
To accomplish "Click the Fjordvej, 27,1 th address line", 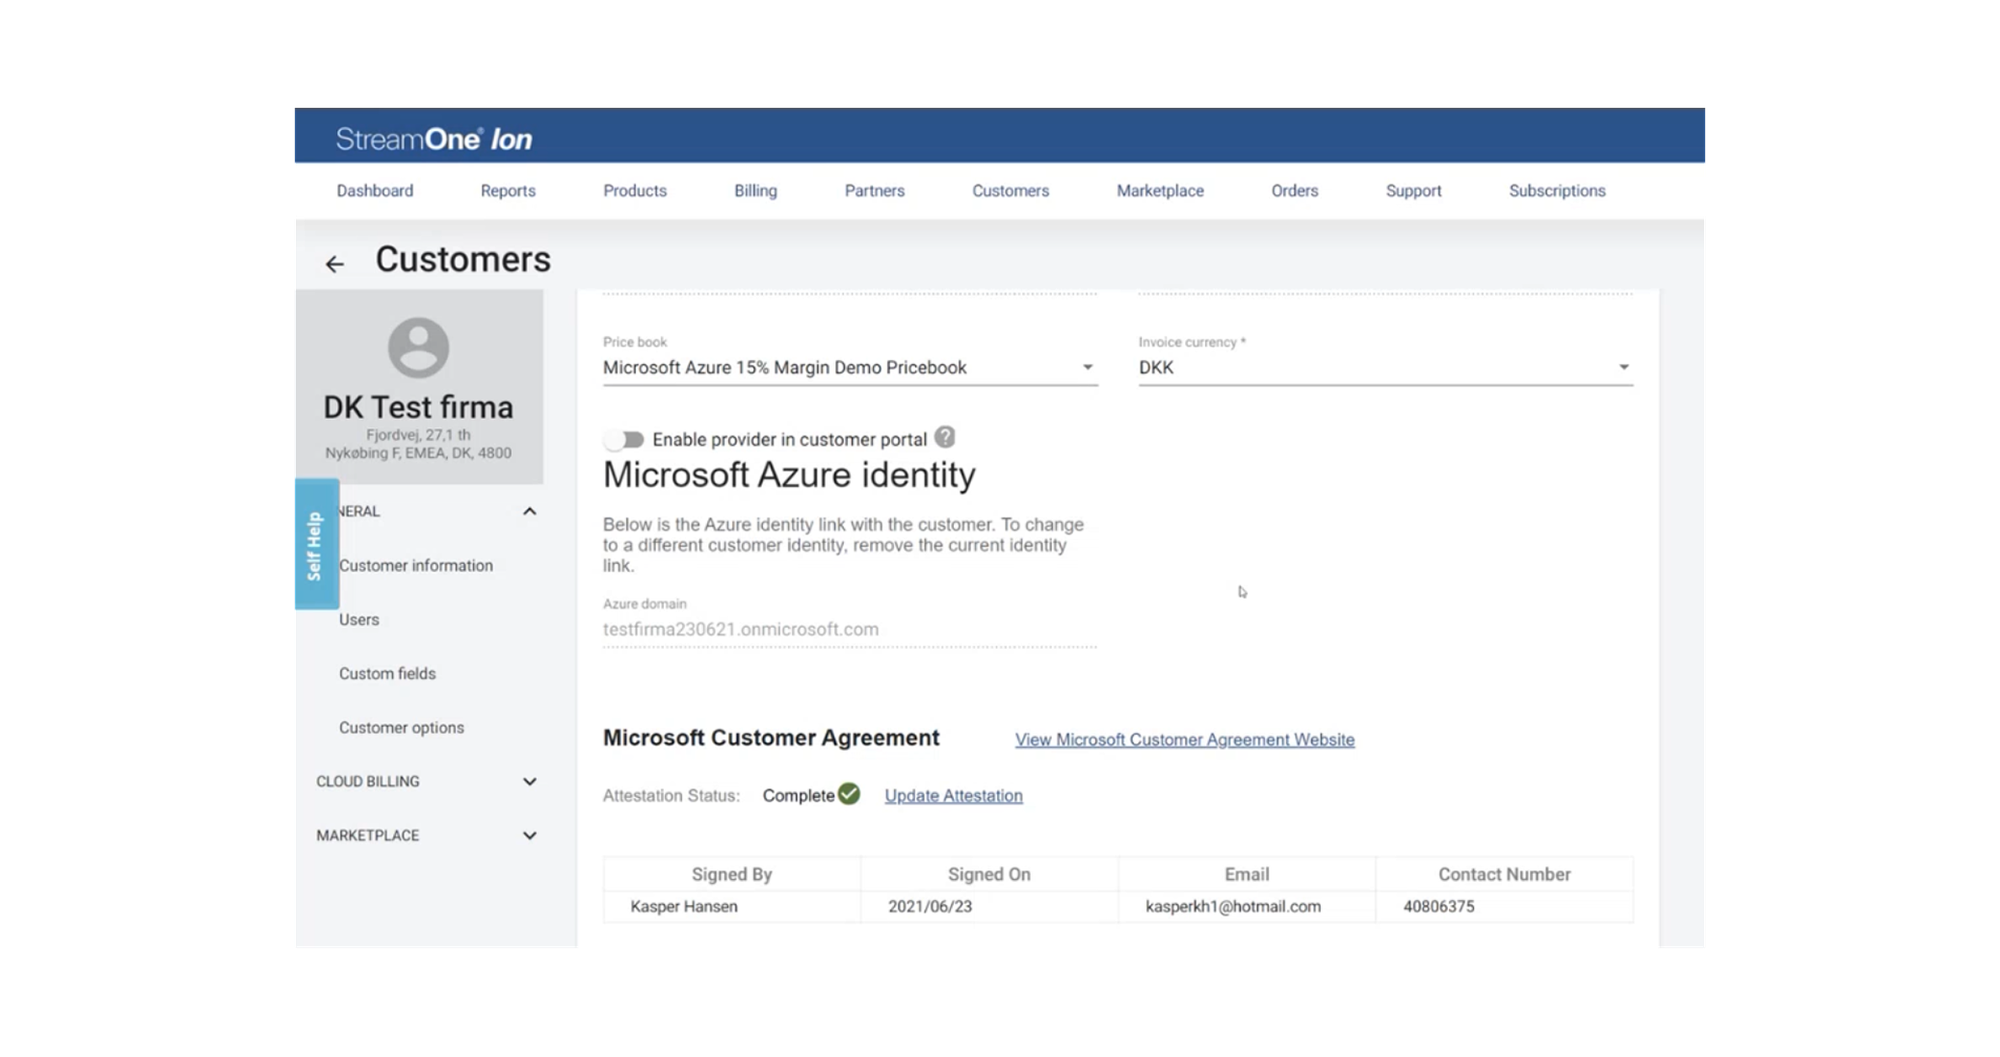I will [x=418, y=435].
